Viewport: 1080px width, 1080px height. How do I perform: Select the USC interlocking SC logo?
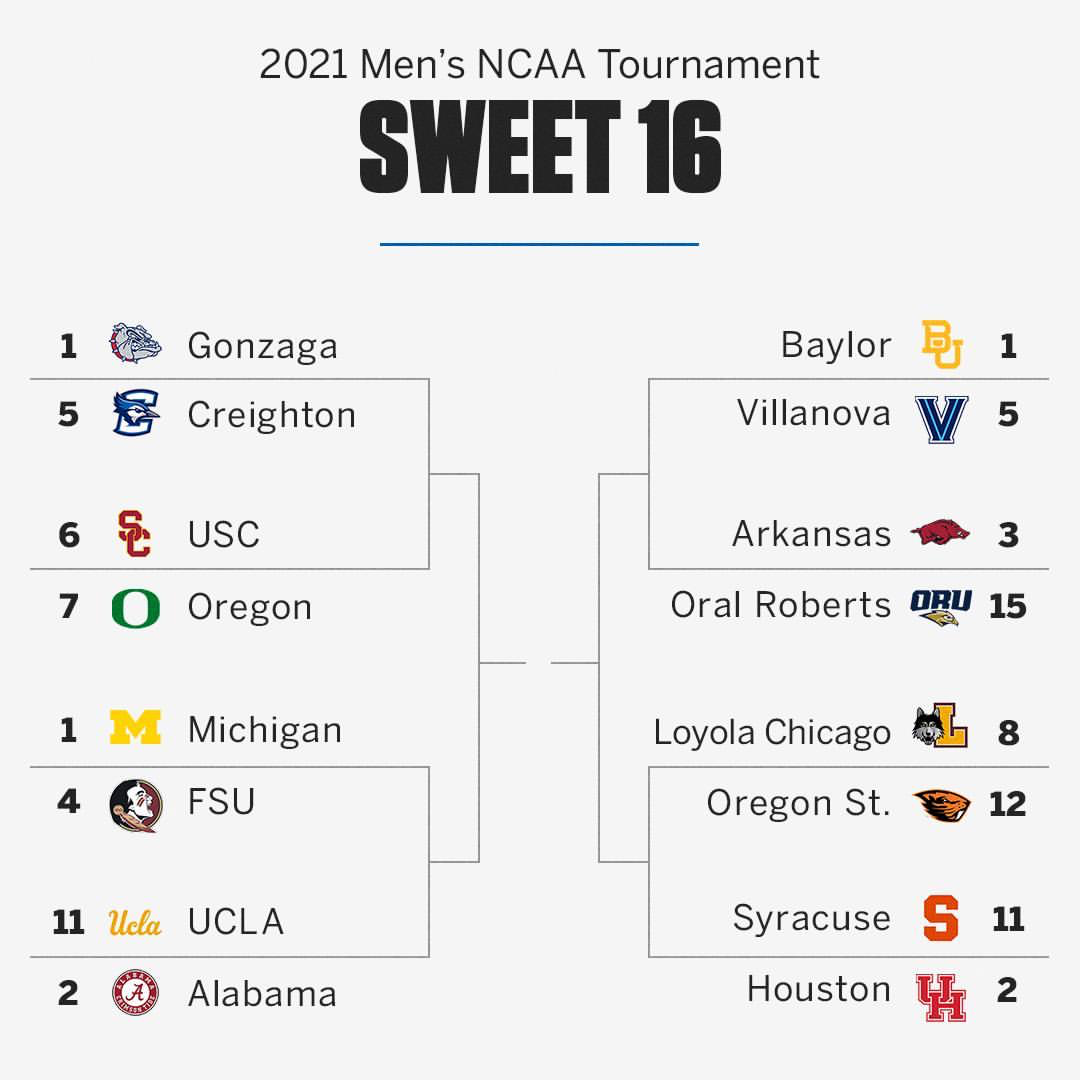(x=135, y=534)
